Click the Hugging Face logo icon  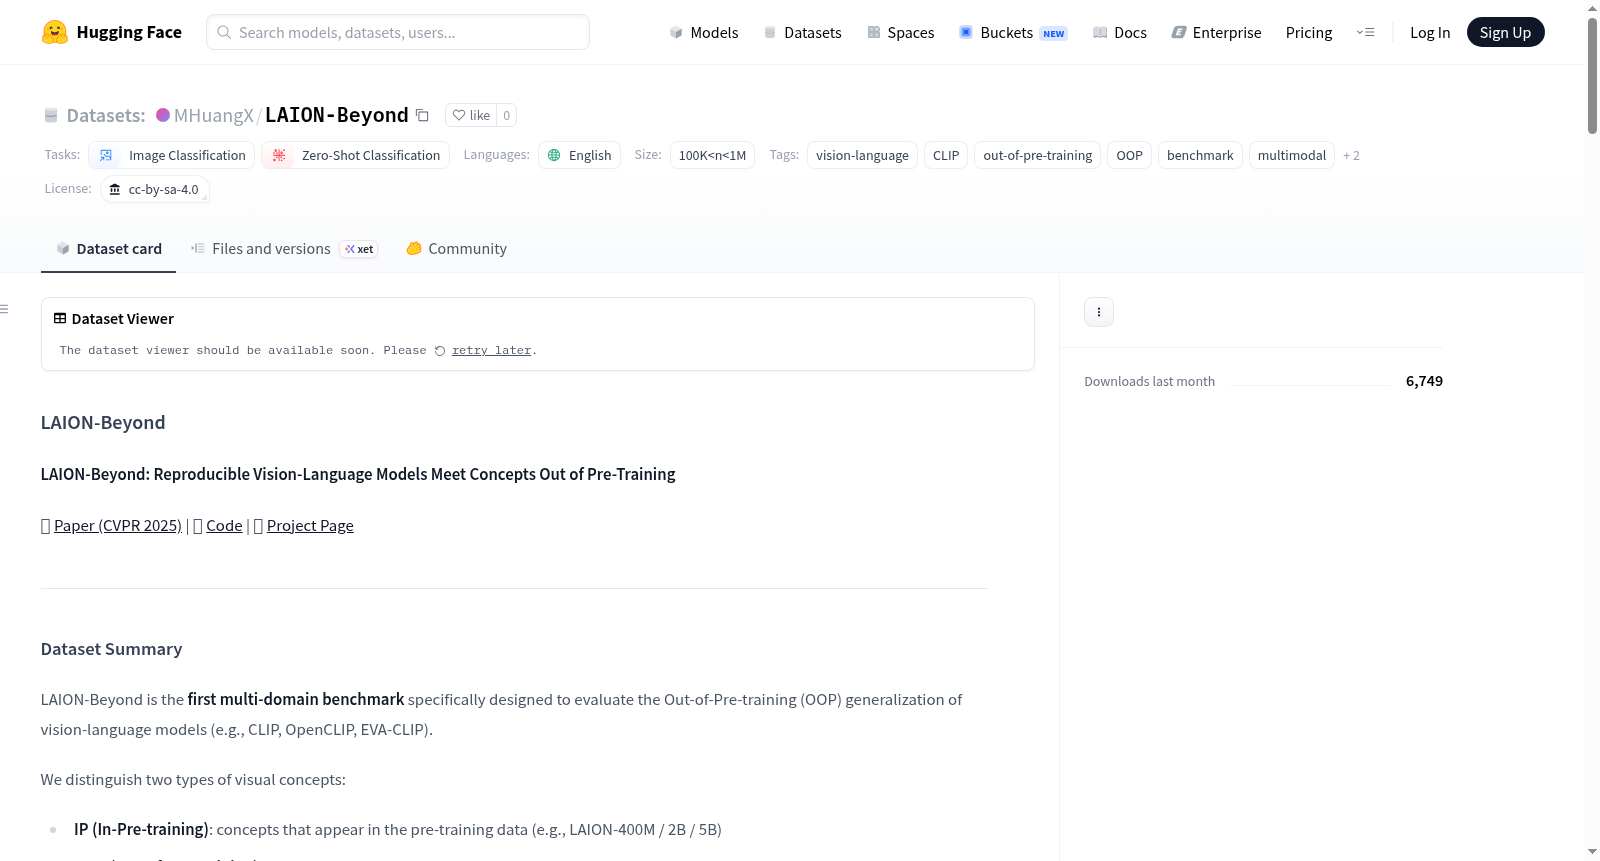[x=55, y=32]
